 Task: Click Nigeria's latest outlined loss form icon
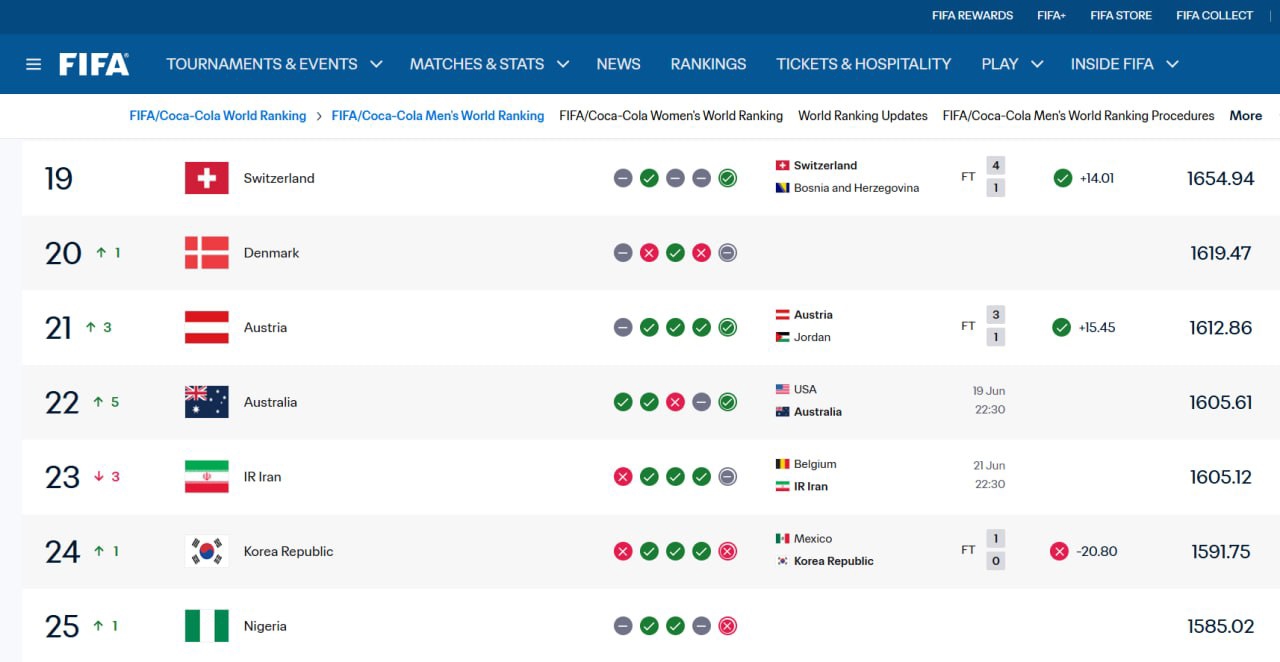tap(727, 626)
